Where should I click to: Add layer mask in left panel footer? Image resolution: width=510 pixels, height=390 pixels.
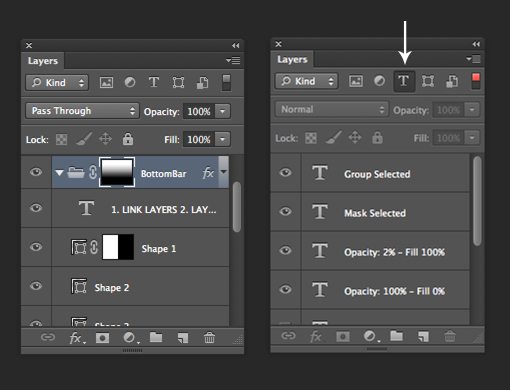102,338
